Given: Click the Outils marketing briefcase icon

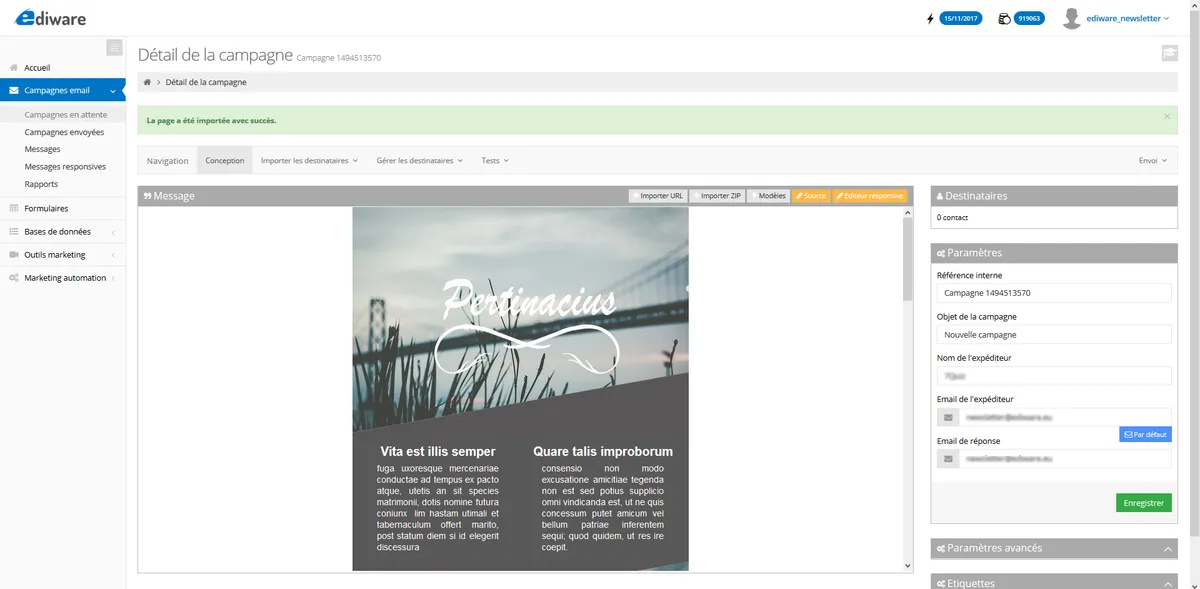Looking at the screenshot, I should (x=14, y=255).
